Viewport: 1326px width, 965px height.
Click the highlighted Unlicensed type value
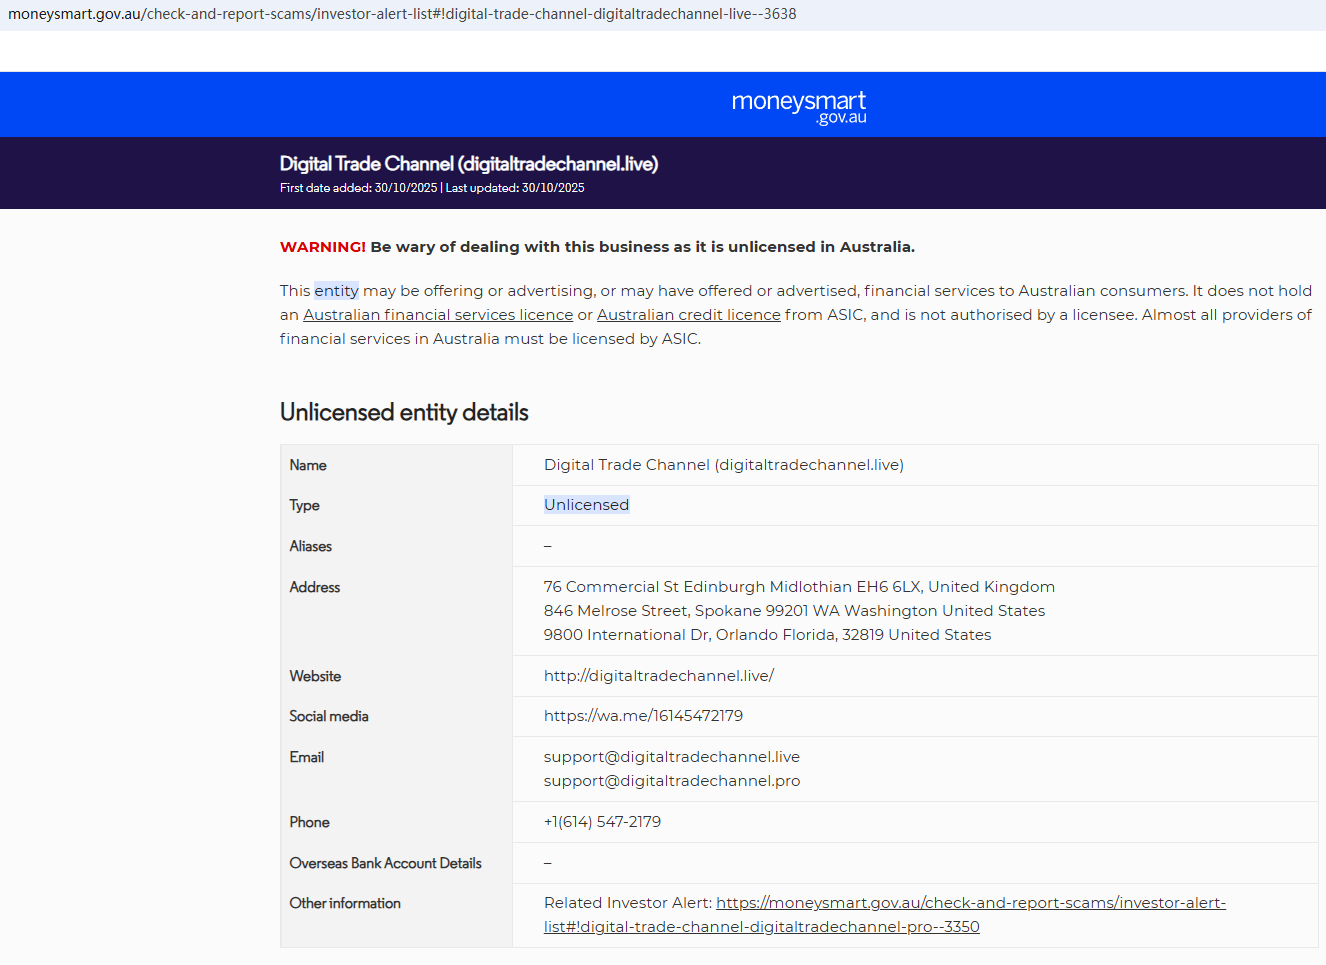587,505
